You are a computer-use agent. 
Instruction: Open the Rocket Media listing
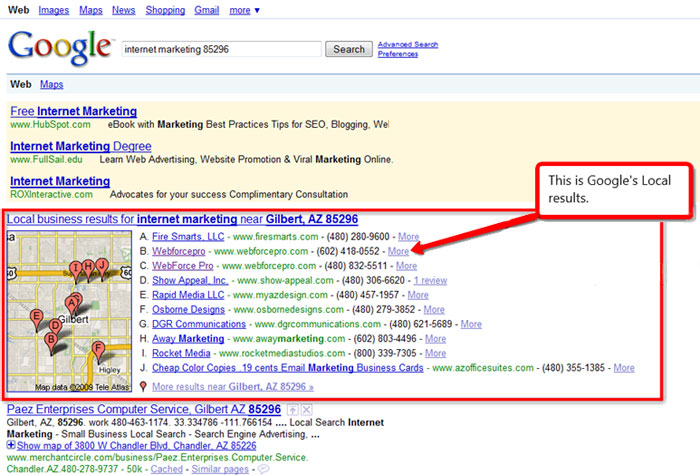[181, 353]
